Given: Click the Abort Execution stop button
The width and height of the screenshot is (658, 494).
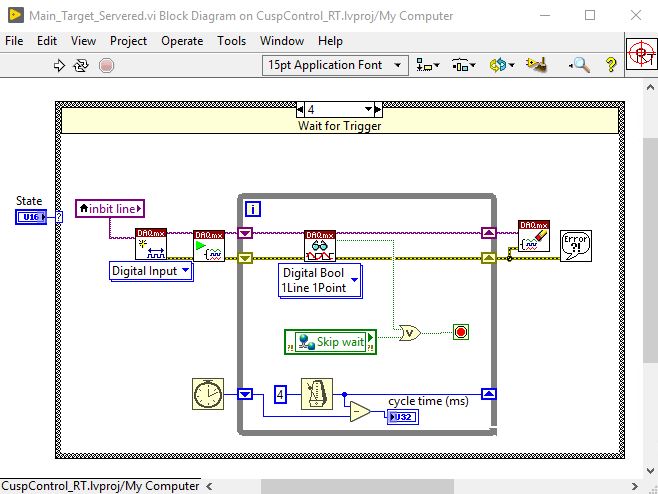Looking at the screenshot, I should (106, 65).
